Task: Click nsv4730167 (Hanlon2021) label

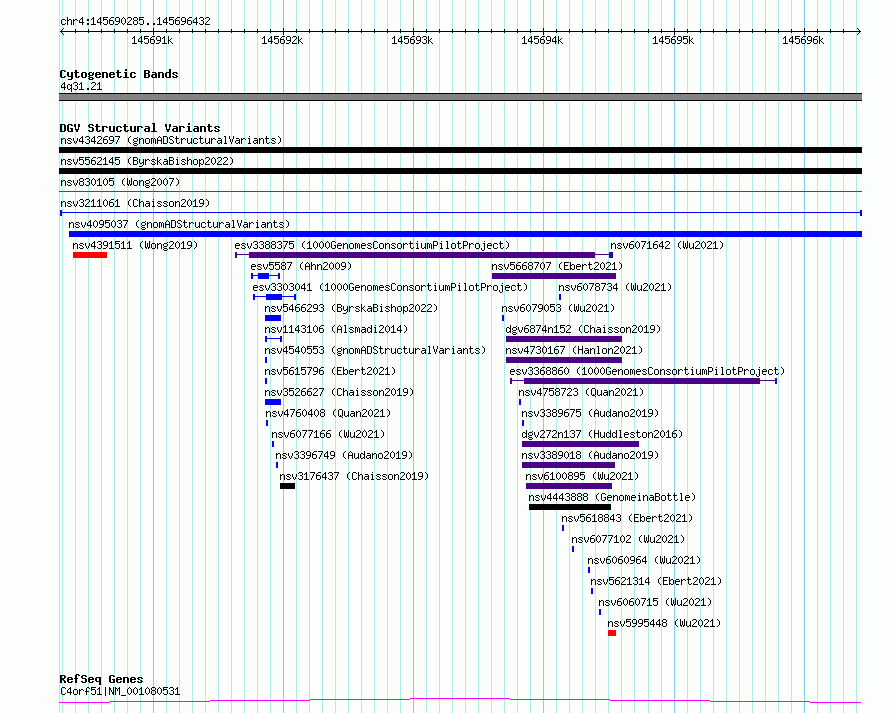Action: [574, 350]
